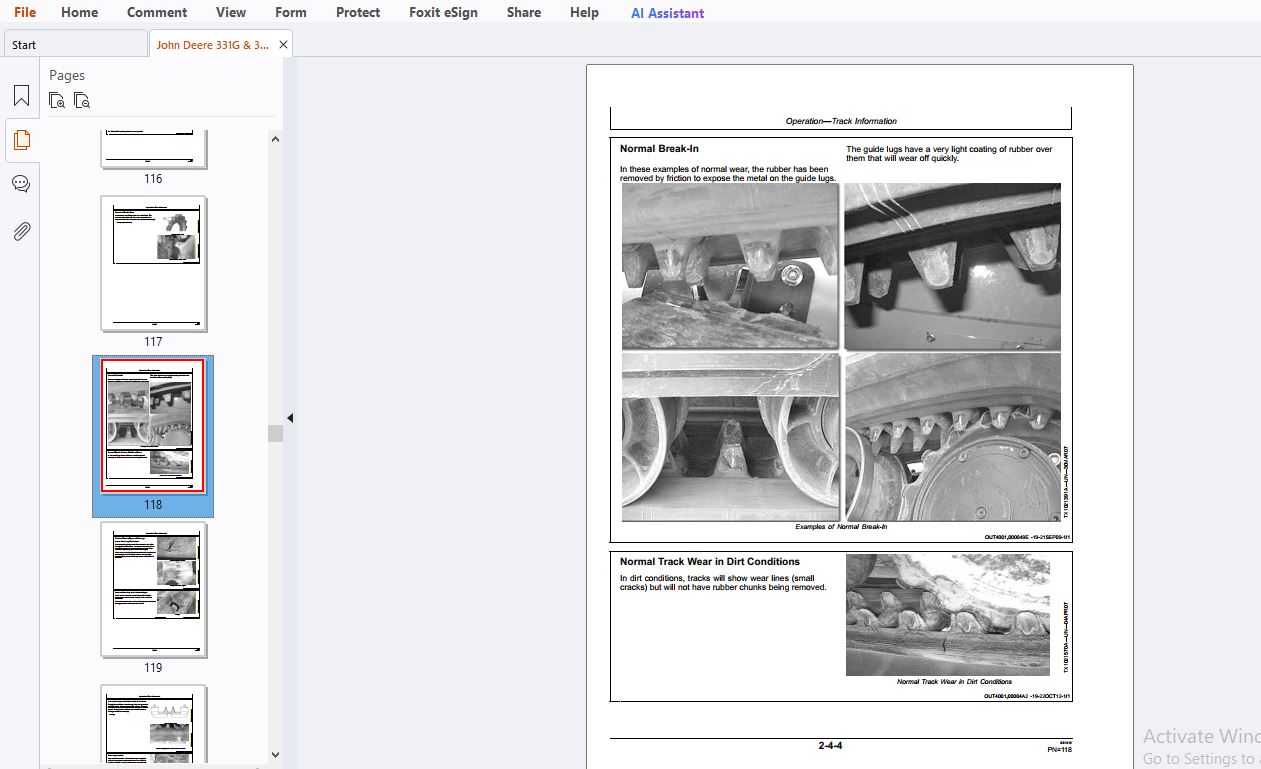Open the View ribbon tab

click(231, 12)
